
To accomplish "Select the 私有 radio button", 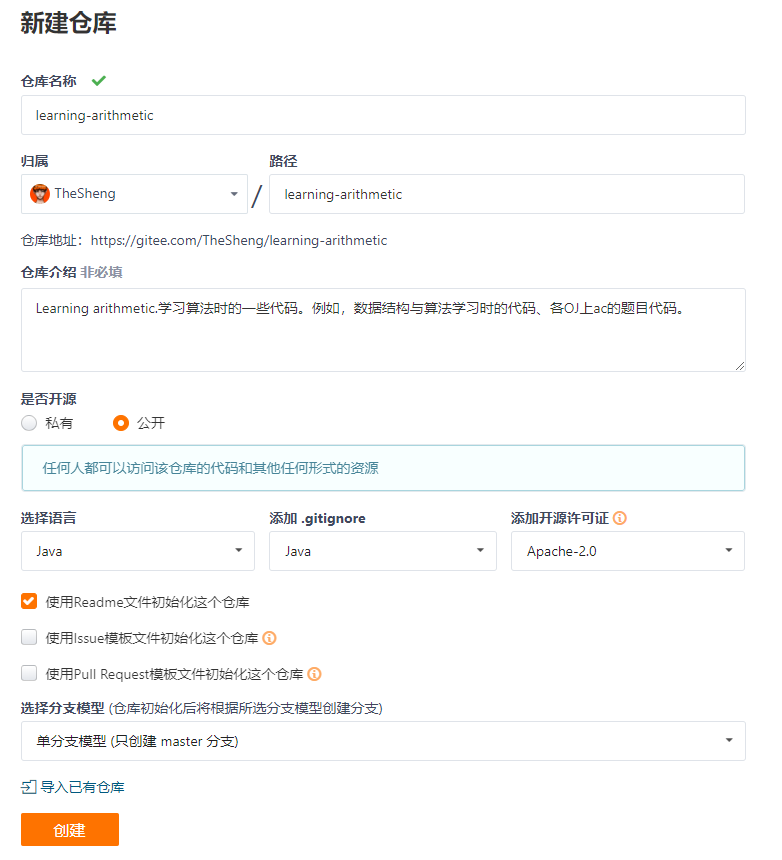I will tap(29, 423).
